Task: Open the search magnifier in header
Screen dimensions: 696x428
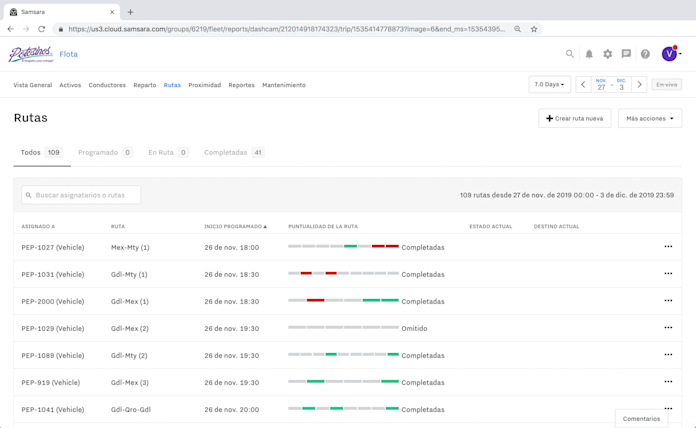Action: tap(569, 54)
